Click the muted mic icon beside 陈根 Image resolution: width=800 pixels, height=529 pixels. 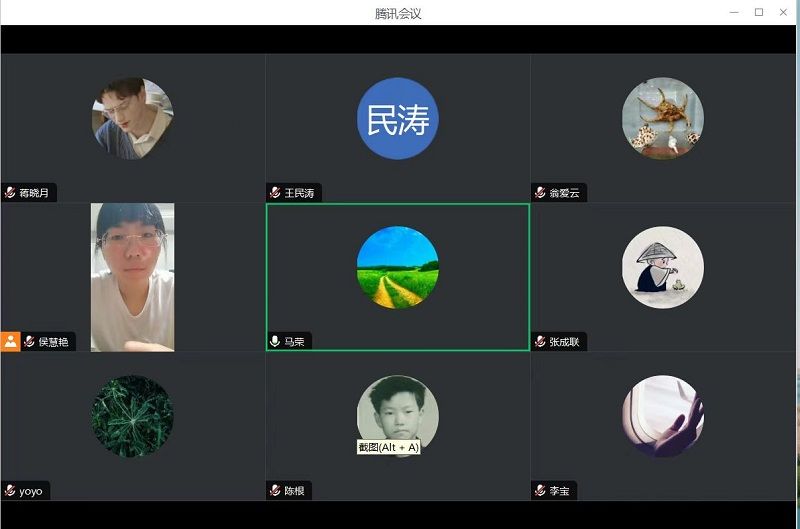[275, 490]
